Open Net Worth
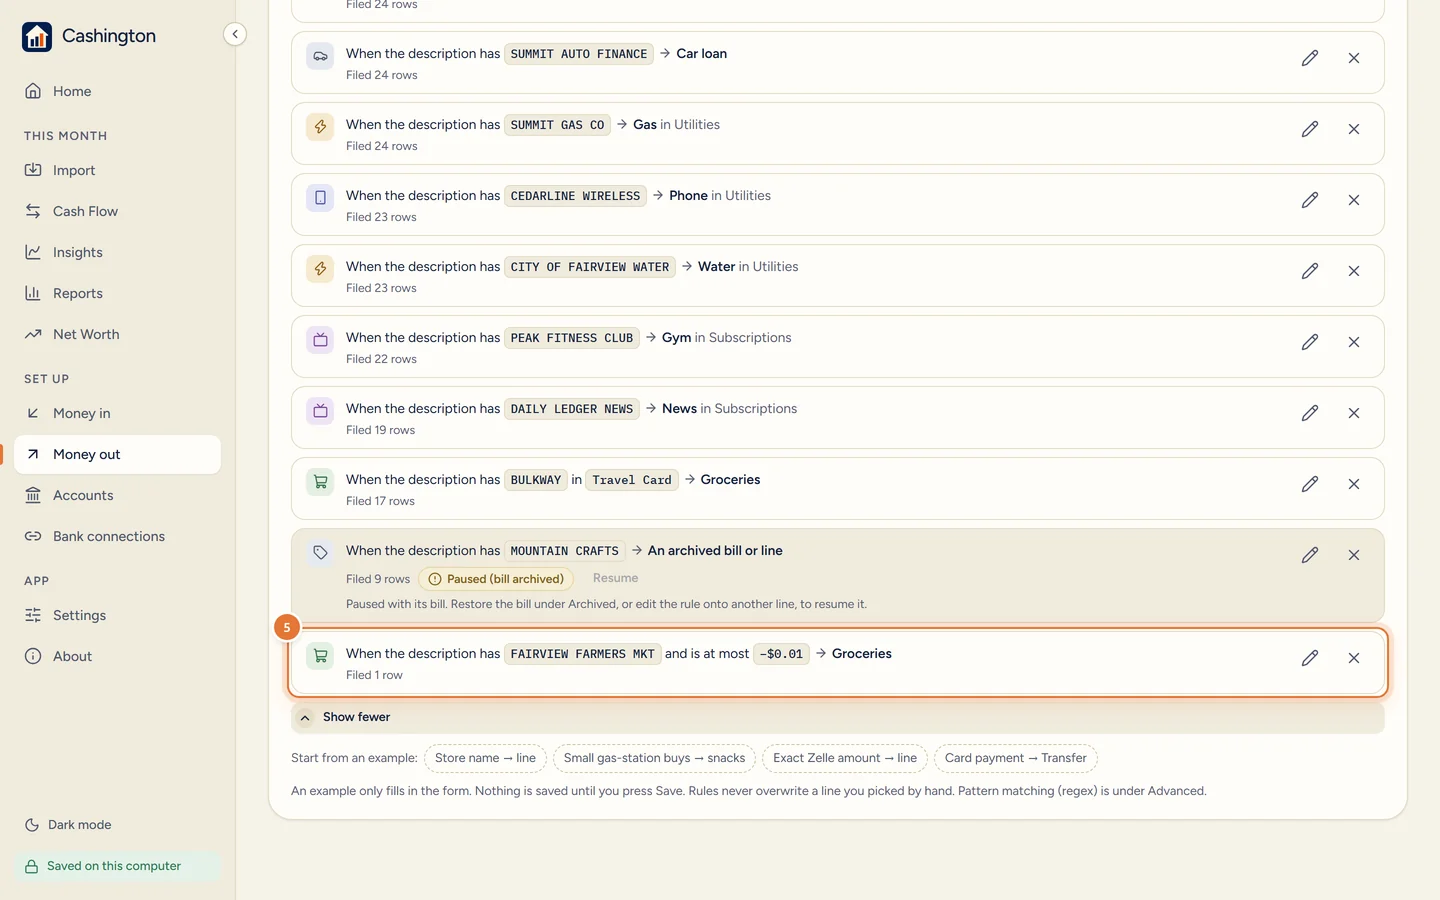The height and width of the screenshot is (900, 1440). click(x=118, y=334)
